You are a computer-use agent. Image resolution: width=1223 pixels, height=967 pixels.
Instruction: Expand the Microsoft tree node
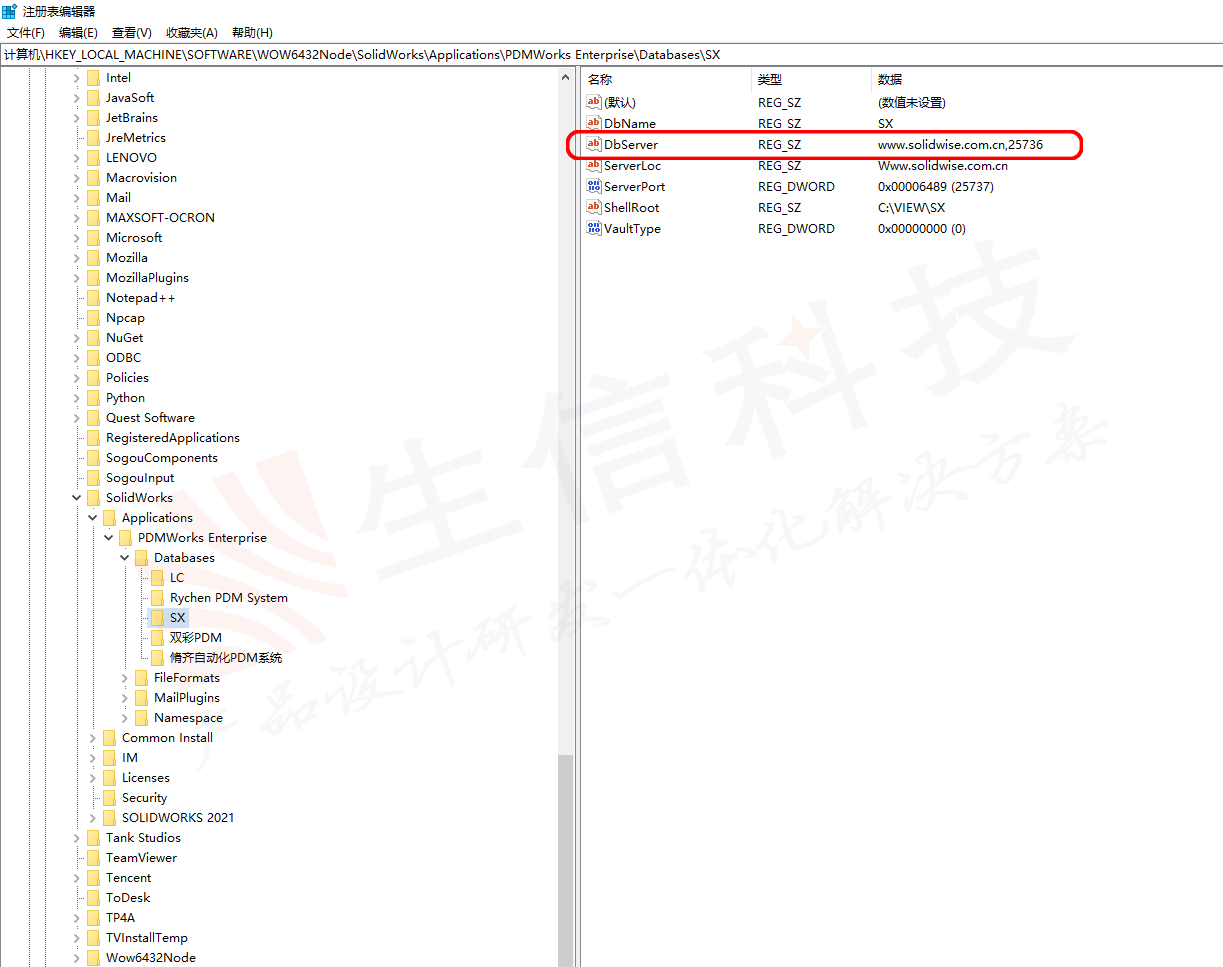tap(77, 238)
